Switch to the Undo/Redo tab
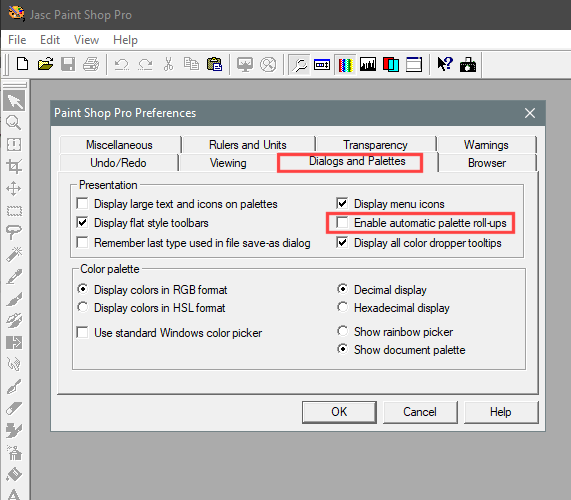The height and width of the screenshot is (500, 571). 118,163
